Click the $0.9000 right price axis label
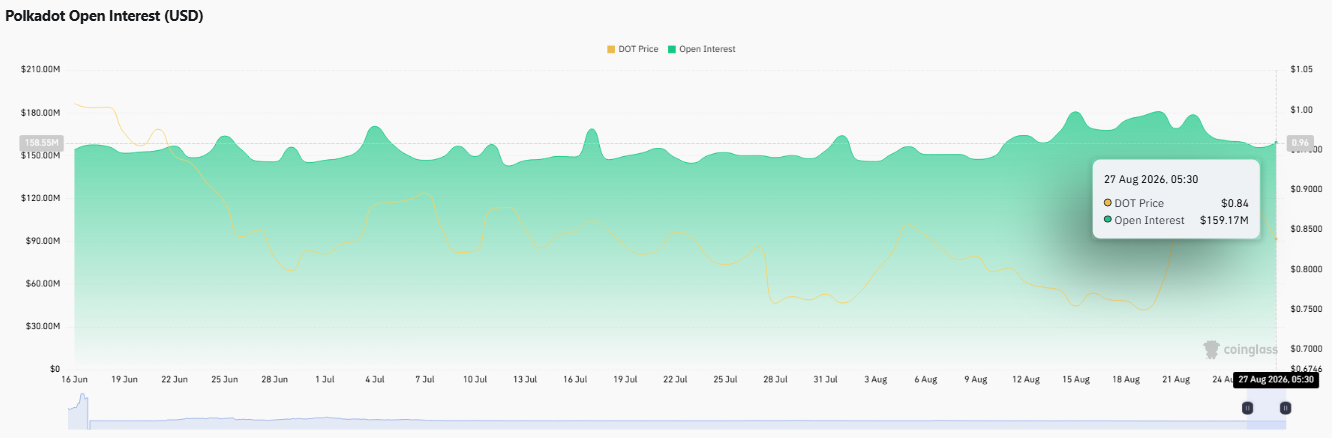The height and width of the screenshot is (438, 1332). [1306, 190]
